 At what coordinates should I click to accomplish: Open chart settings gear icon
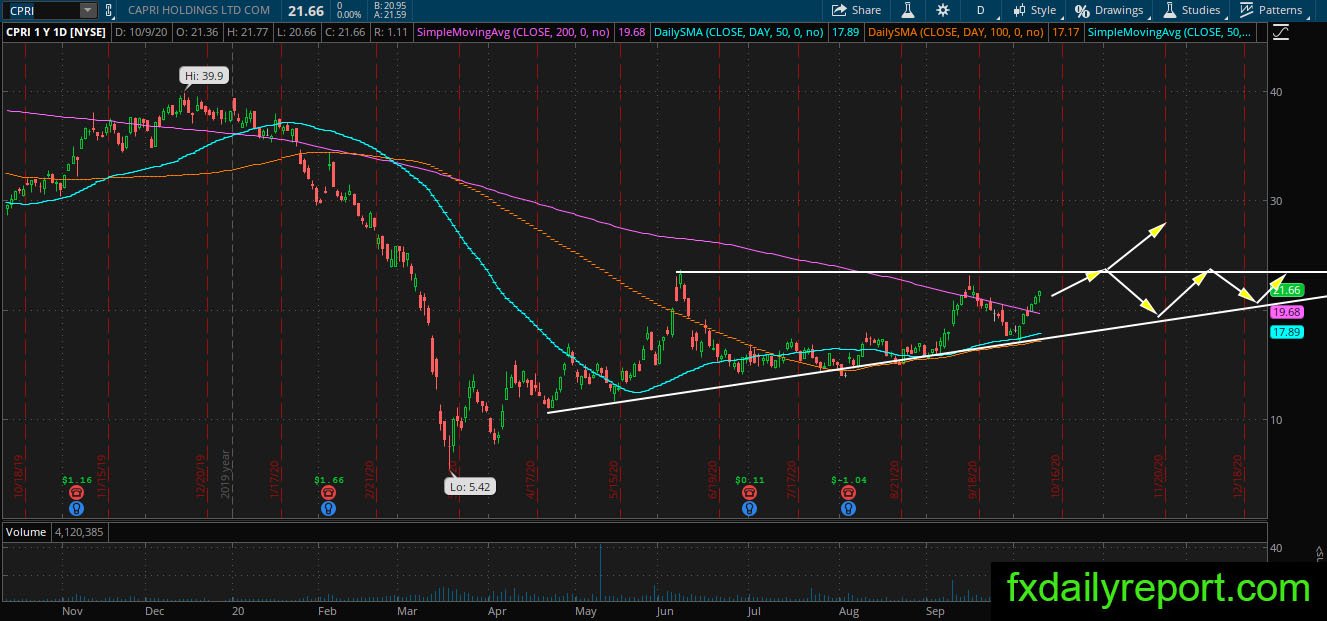point(943,10)
